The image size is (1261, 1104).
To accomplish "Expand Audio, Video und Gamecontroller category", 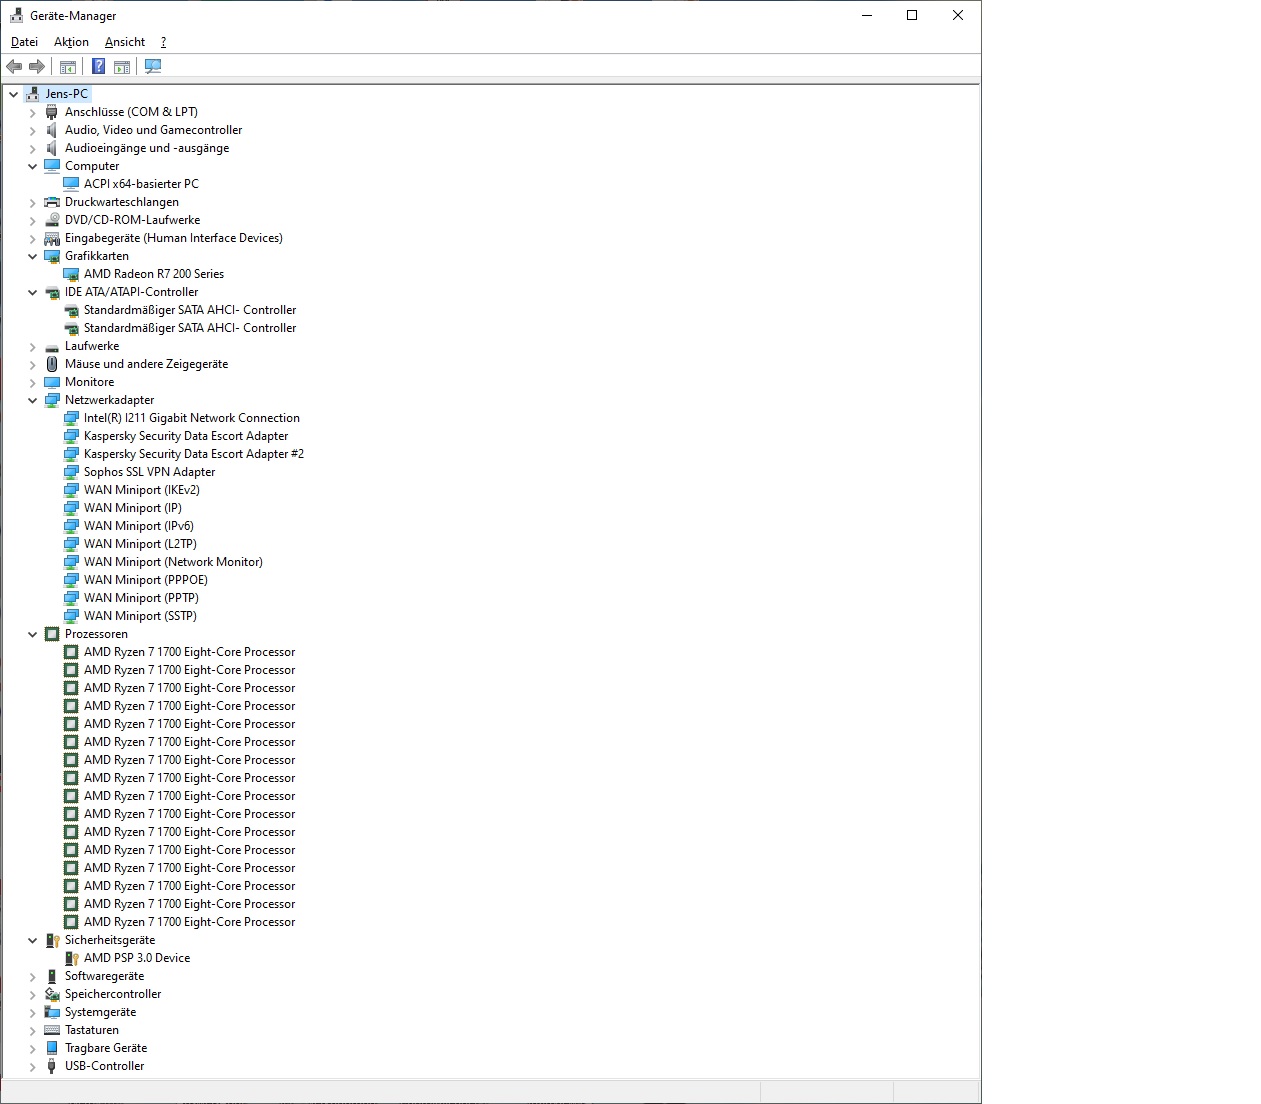I will (32, 130).
